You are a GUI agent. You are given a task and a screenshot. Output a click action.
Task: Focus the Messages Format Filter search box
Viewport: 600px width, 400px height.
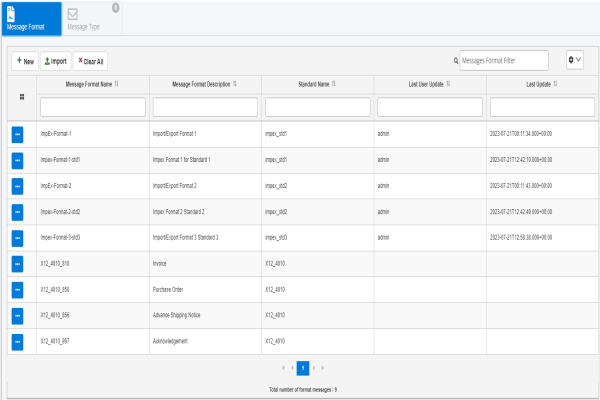click(x=504, y=61)
